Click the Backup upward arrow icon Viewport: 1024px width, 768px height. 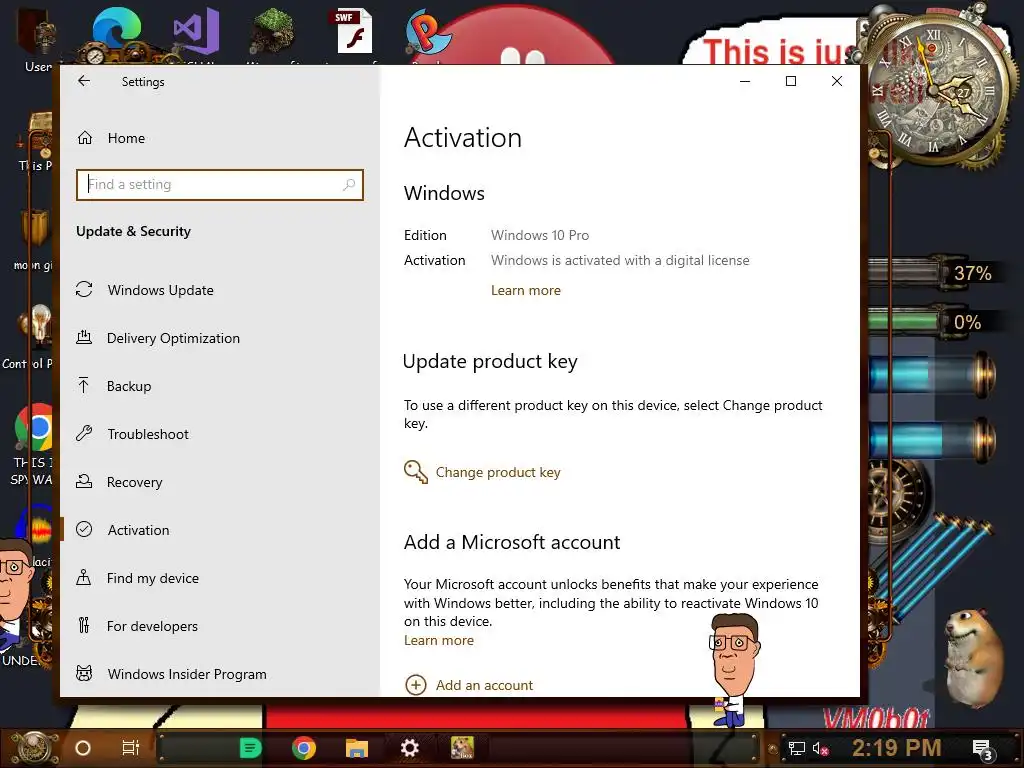click(84, 385)
